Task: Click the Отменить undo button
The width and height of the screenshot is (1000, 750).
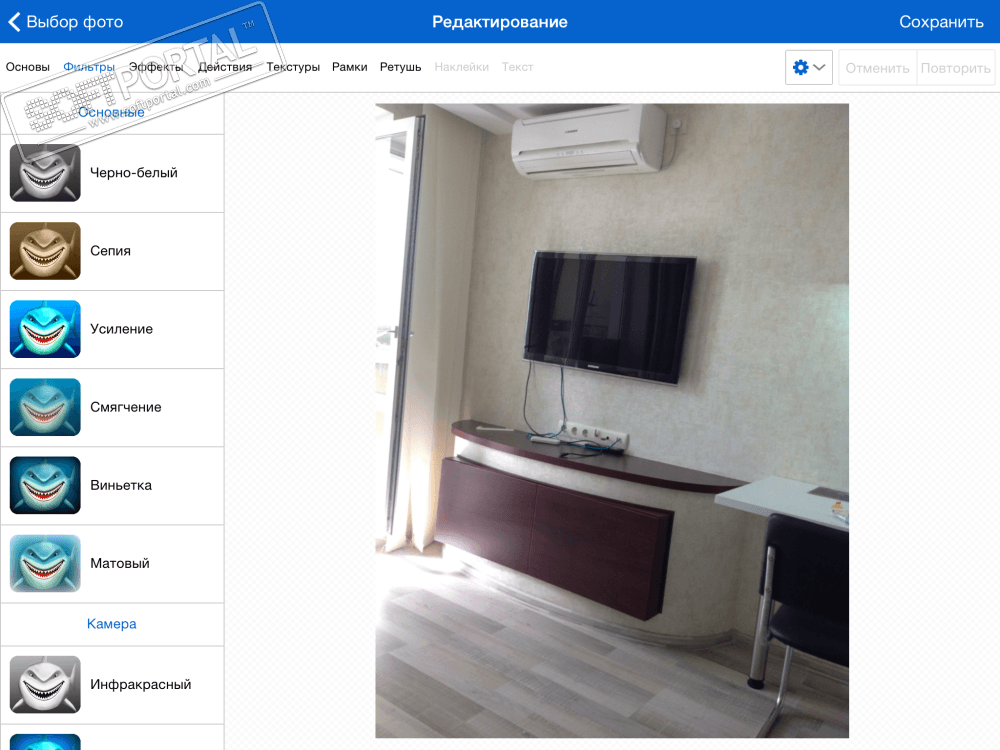Action: 878,68
